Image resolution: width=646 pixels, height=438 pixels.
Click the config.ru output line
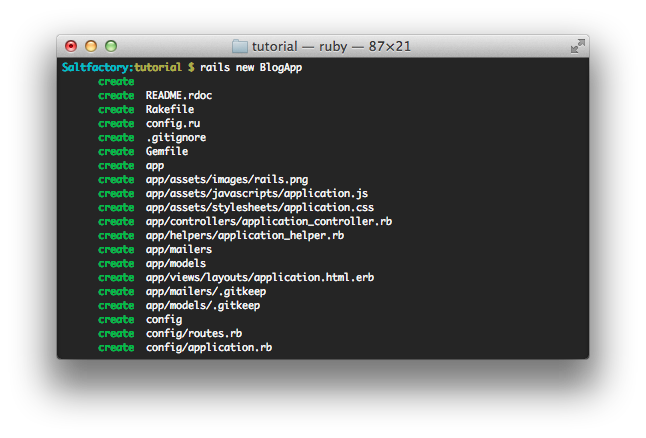coord(173,124)
